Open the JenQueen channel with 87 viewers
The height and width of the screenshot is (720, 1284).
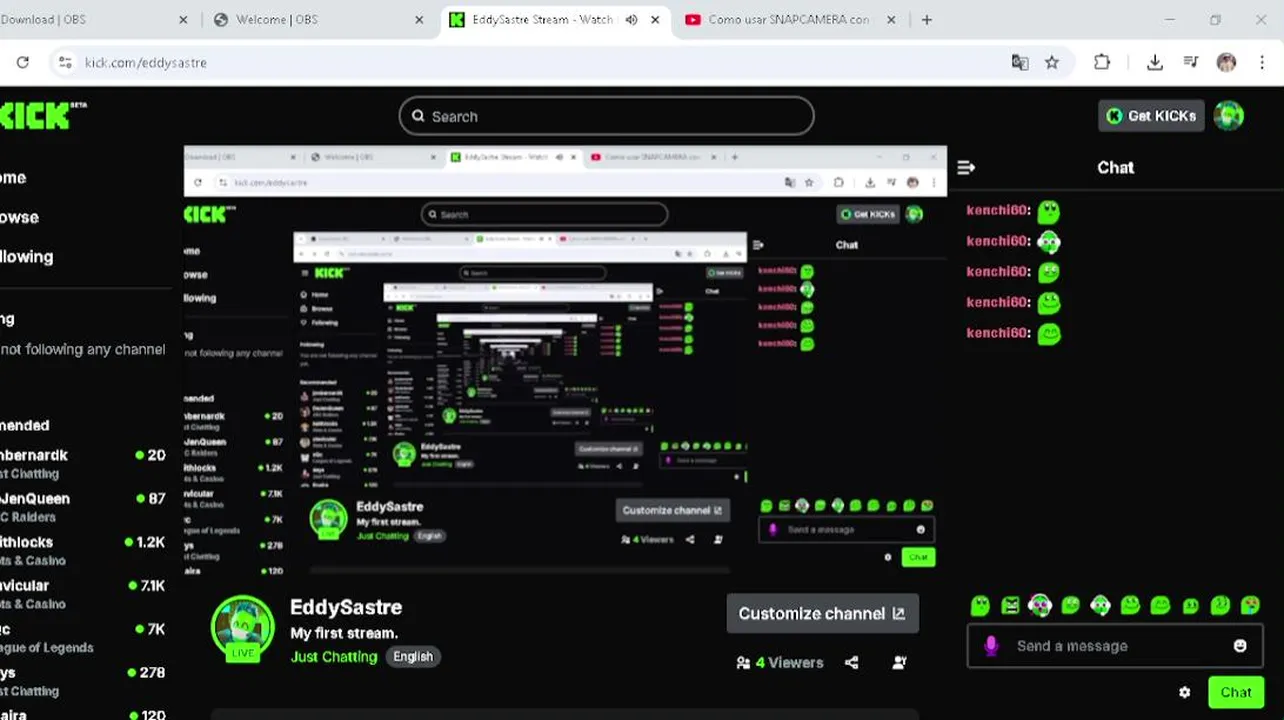83,507
